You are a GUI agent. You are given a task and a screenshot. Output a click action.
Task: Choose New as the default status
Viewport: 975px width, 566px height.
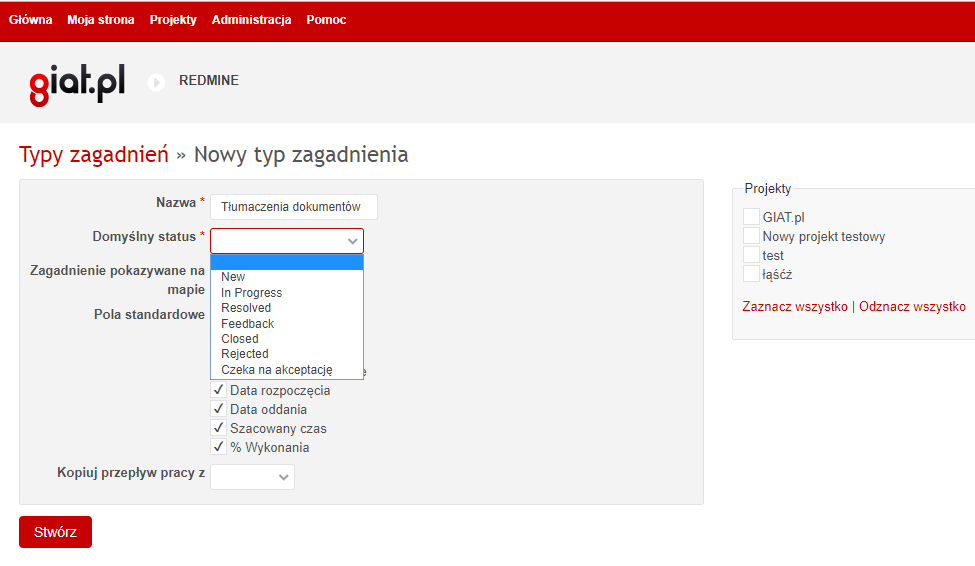tap(287, 277)
